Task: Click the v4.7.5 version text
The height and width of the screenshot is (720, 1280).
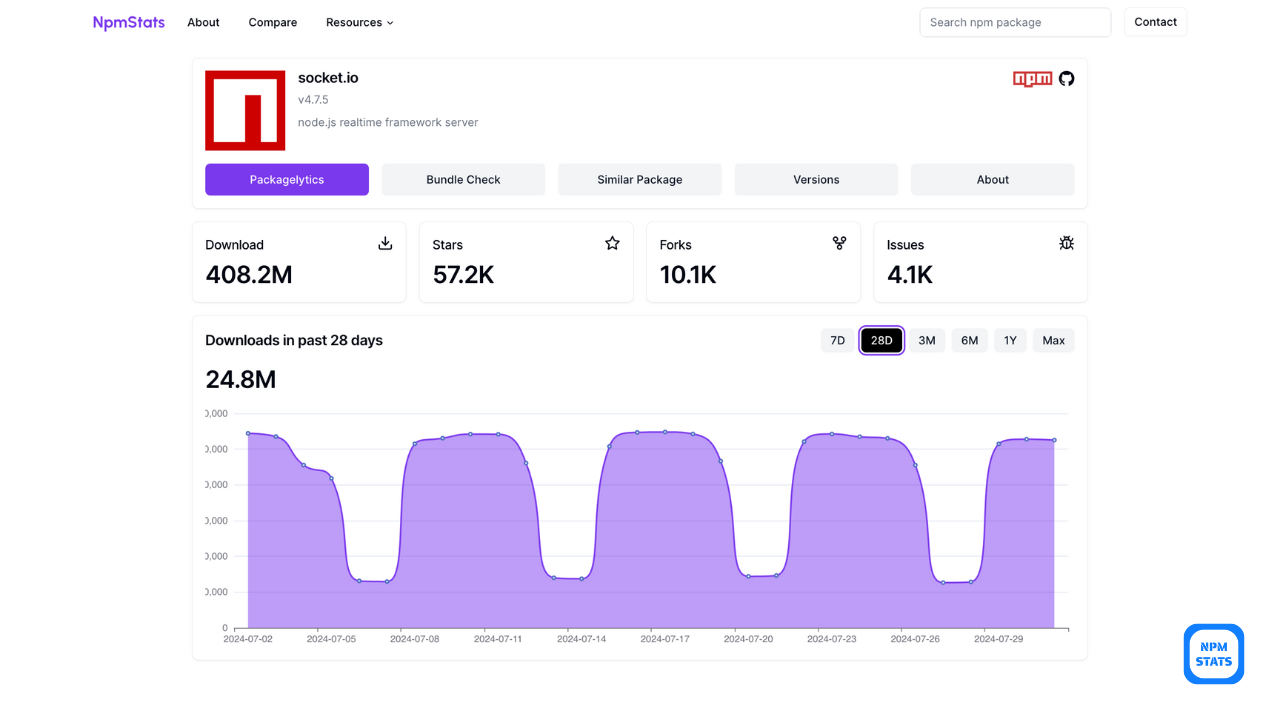Action: coord(313,100)
